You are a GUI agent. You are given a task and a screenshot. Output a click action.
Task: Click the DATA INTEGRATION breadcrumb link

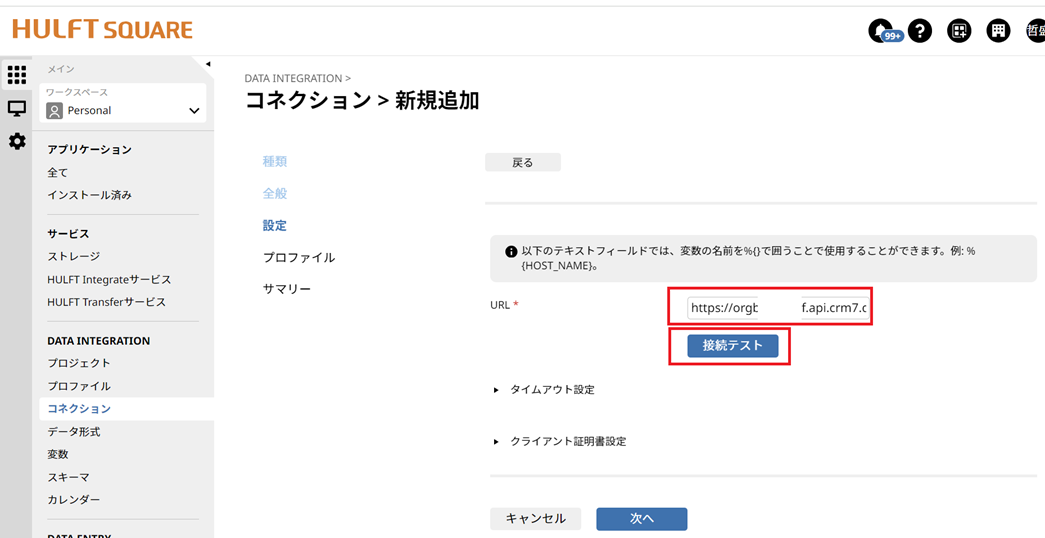pyautogui.click(x=293, y=78)
